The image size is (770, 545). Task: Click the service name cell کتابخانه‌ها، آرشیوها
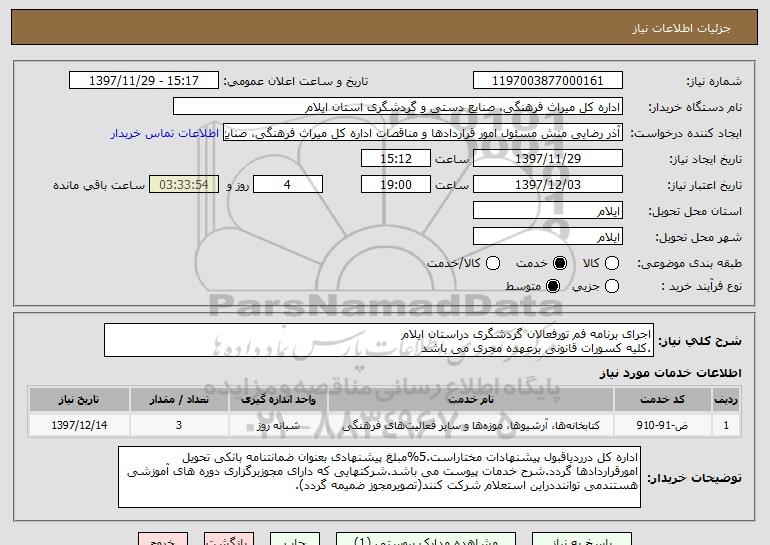tap(471, 425)
